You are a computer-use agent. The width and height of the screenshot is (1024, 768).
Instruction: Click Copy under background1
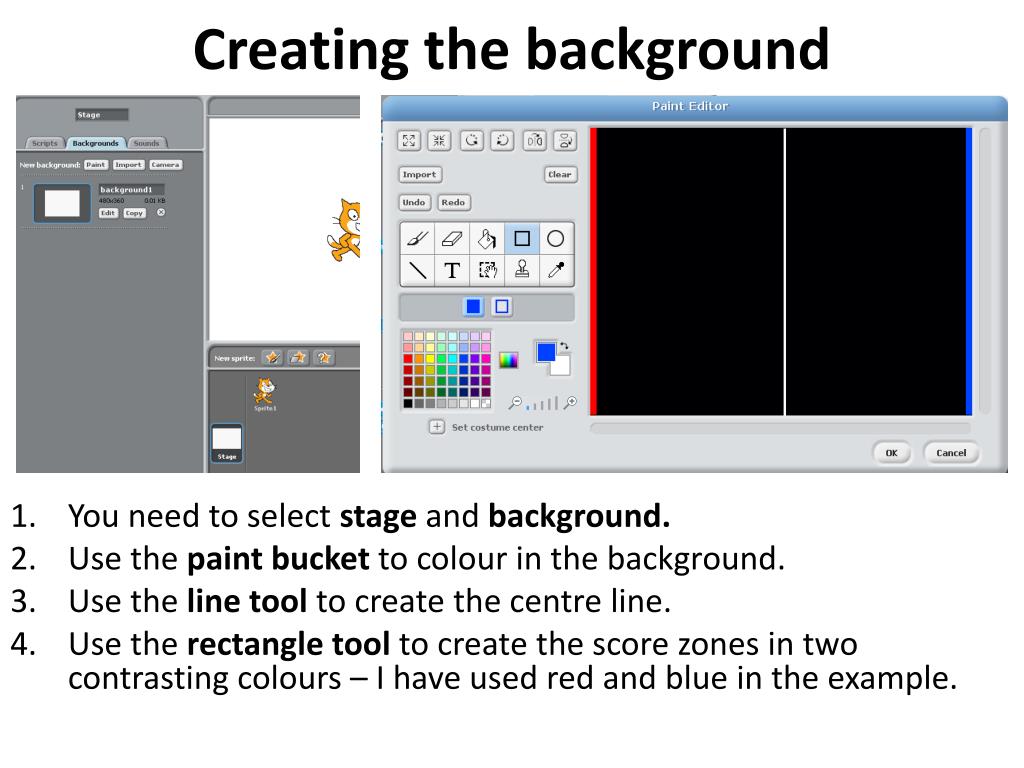click(x=134, y=213)
